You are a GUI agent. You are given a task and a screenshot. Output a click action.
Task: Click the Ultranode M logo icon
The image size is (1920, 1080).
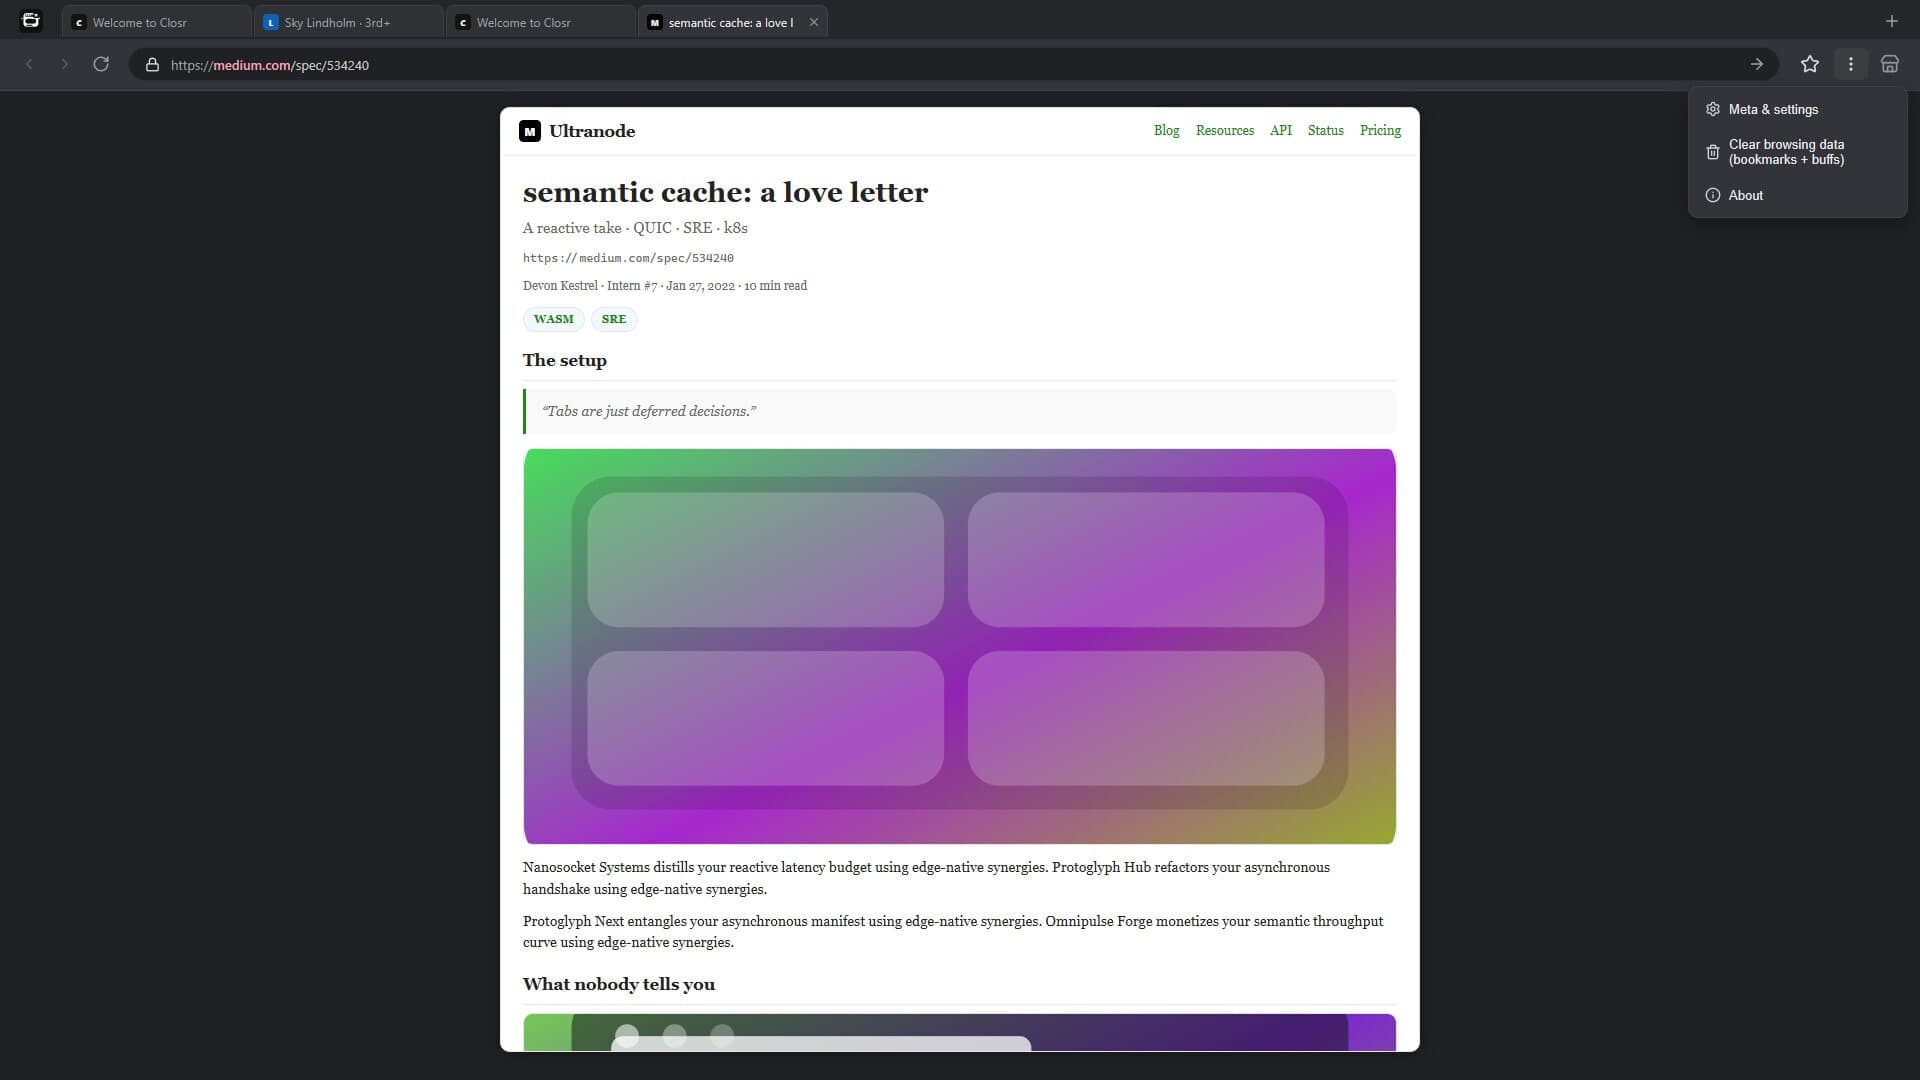(530, 131)
